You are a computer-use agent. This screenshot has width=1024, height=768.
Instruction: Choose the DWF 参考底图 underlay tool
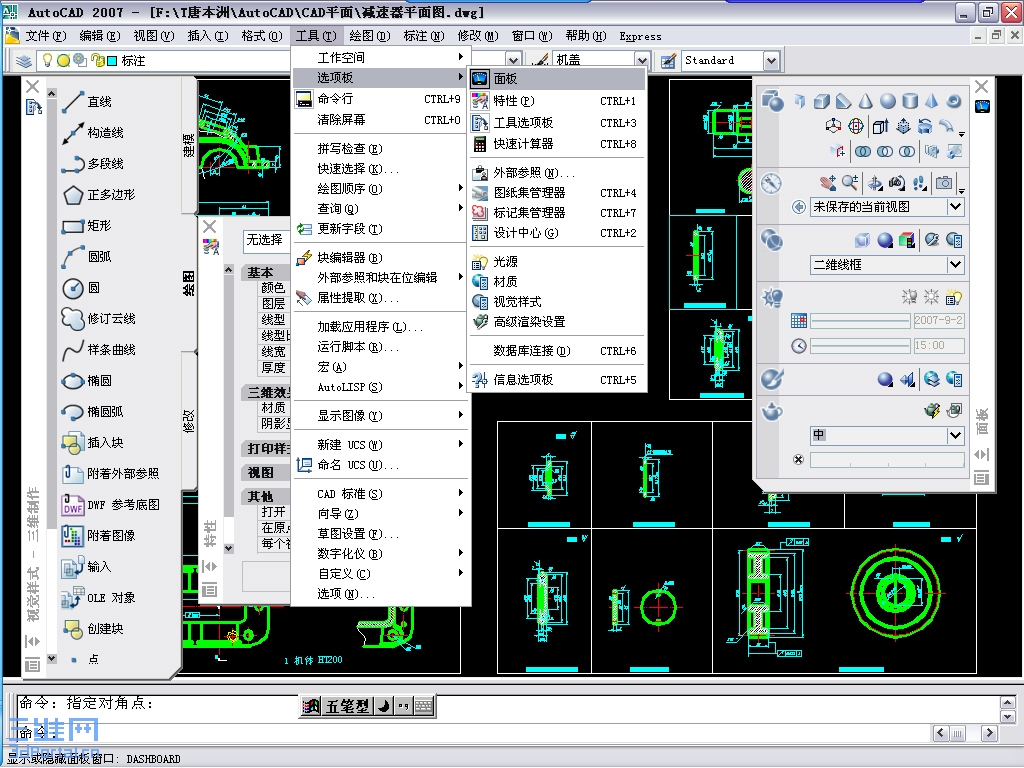[111, 505]
